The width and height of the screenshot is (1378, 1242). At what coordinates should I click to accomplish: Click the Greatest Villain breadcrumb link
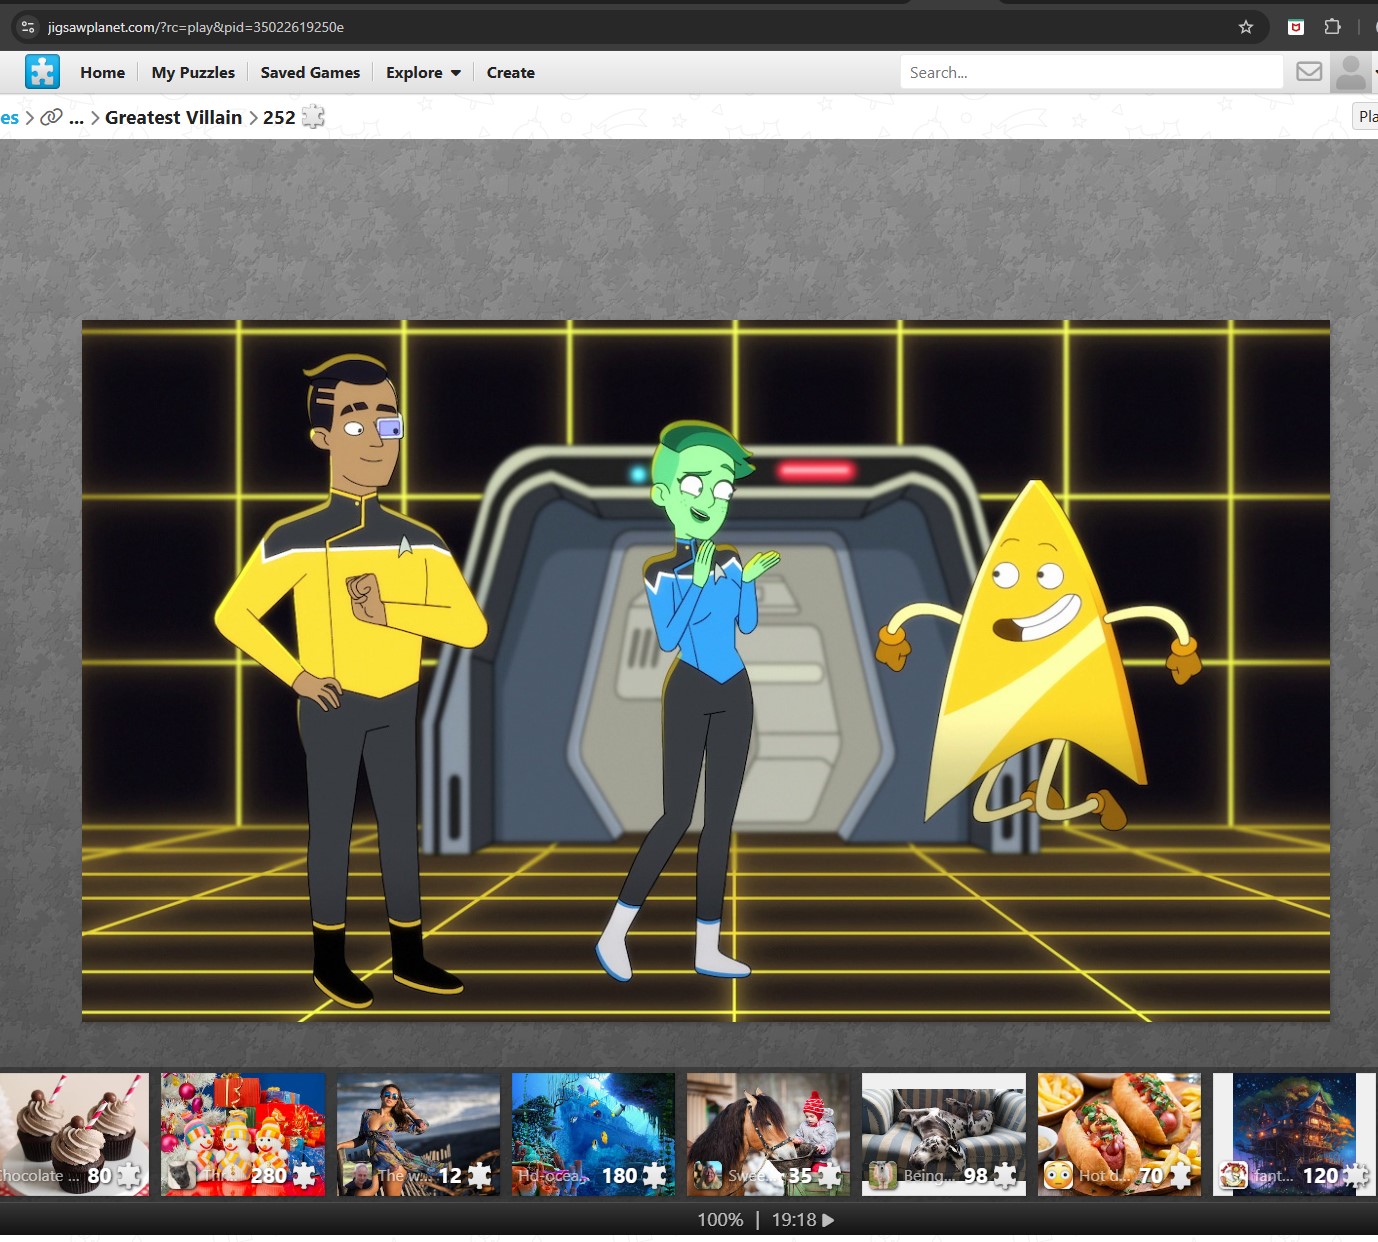(x=174, y=117)
